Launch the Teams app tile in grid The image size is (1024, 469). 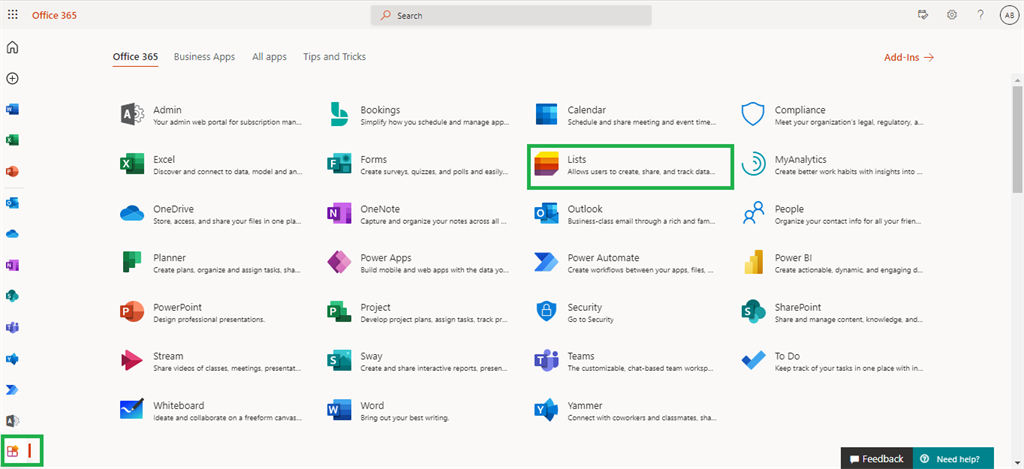[x=625, y=361]
